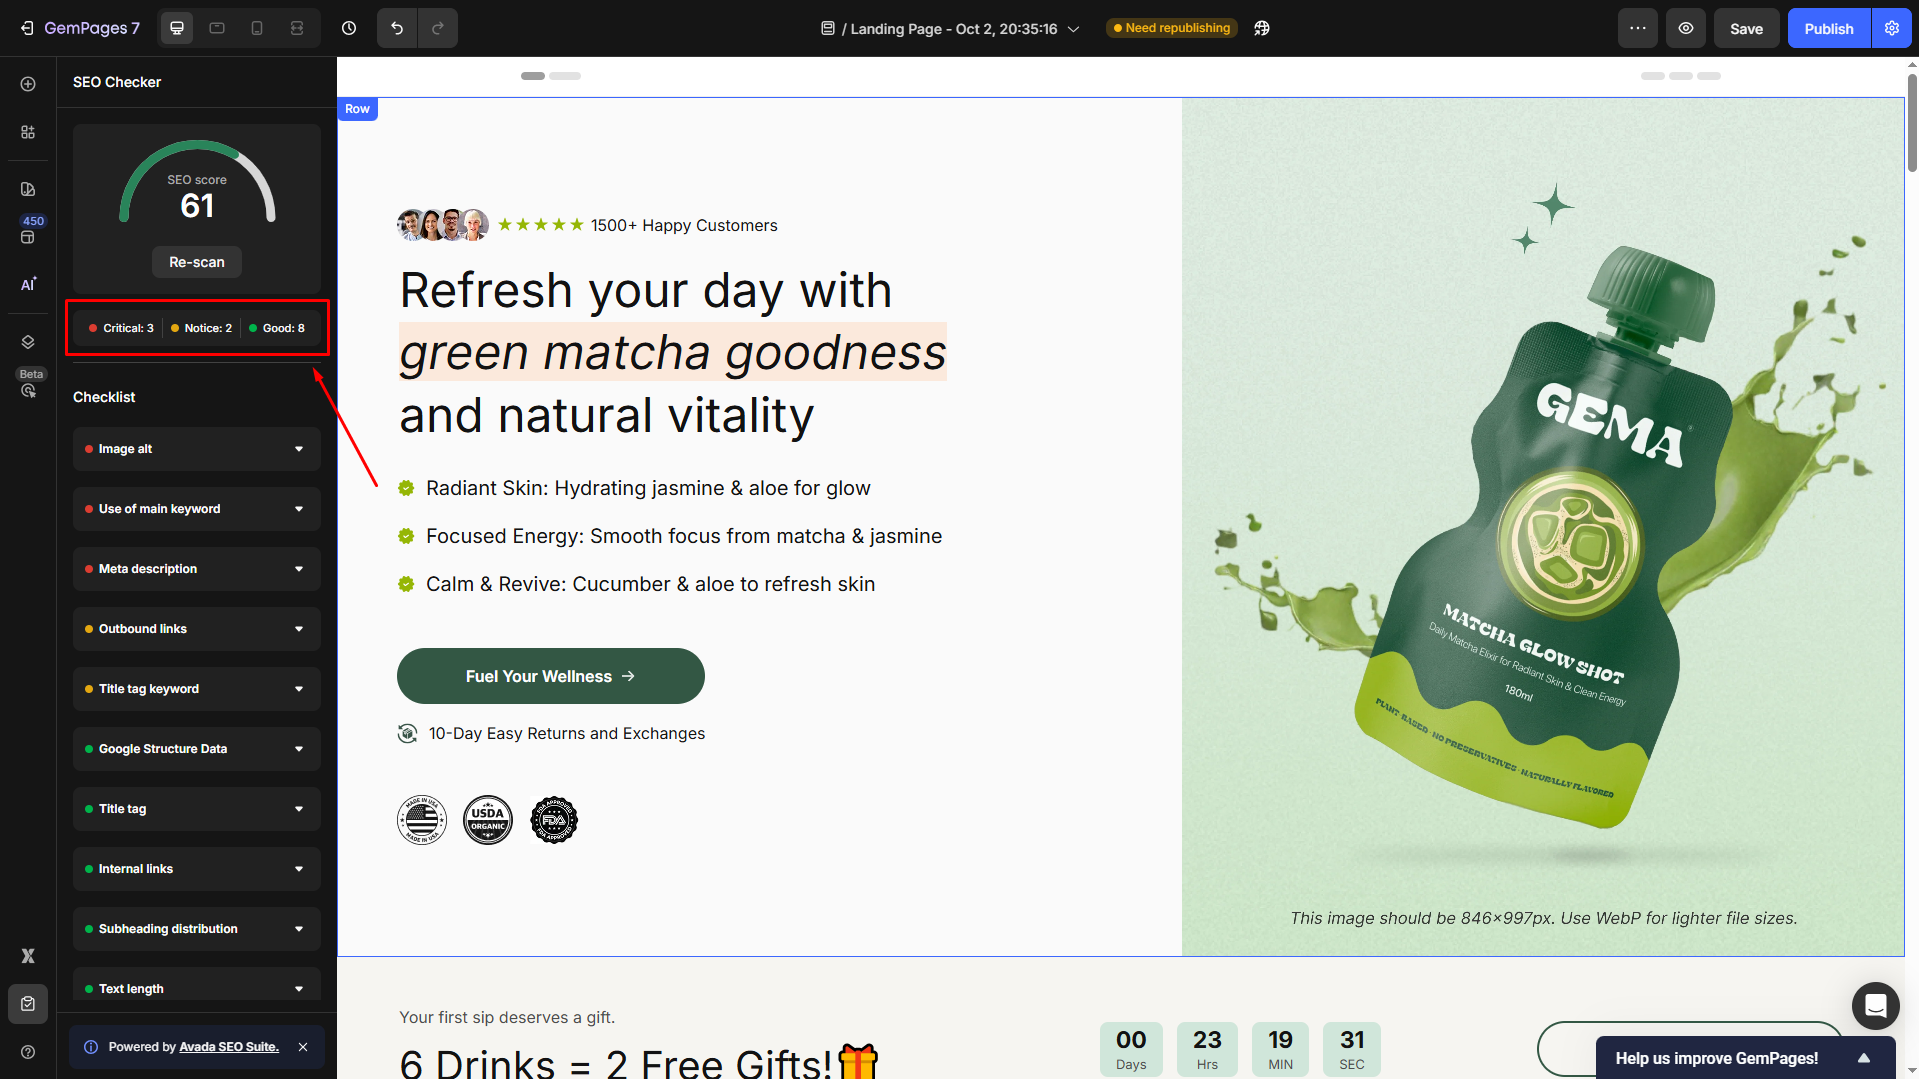Exit the editor using the back icon
1919x1079 pixels.
(27, 28)
